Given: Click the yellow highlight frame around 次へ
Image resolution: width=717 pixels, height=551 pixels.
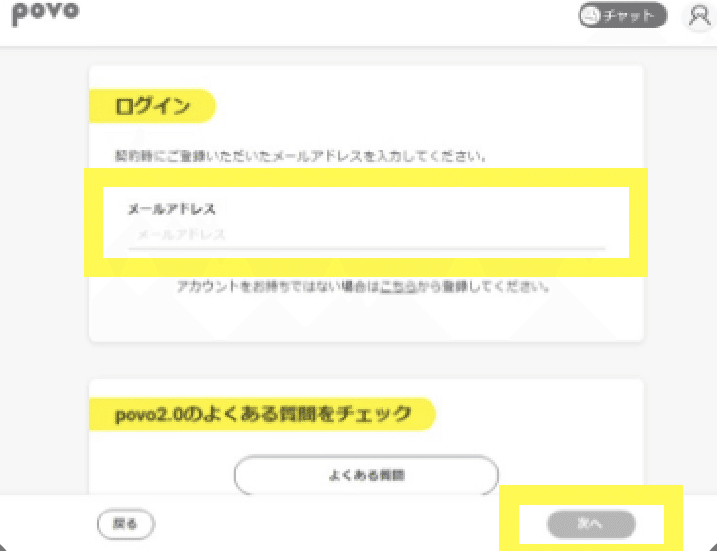Looking at the screenshot, I should [x=591, y=495].
